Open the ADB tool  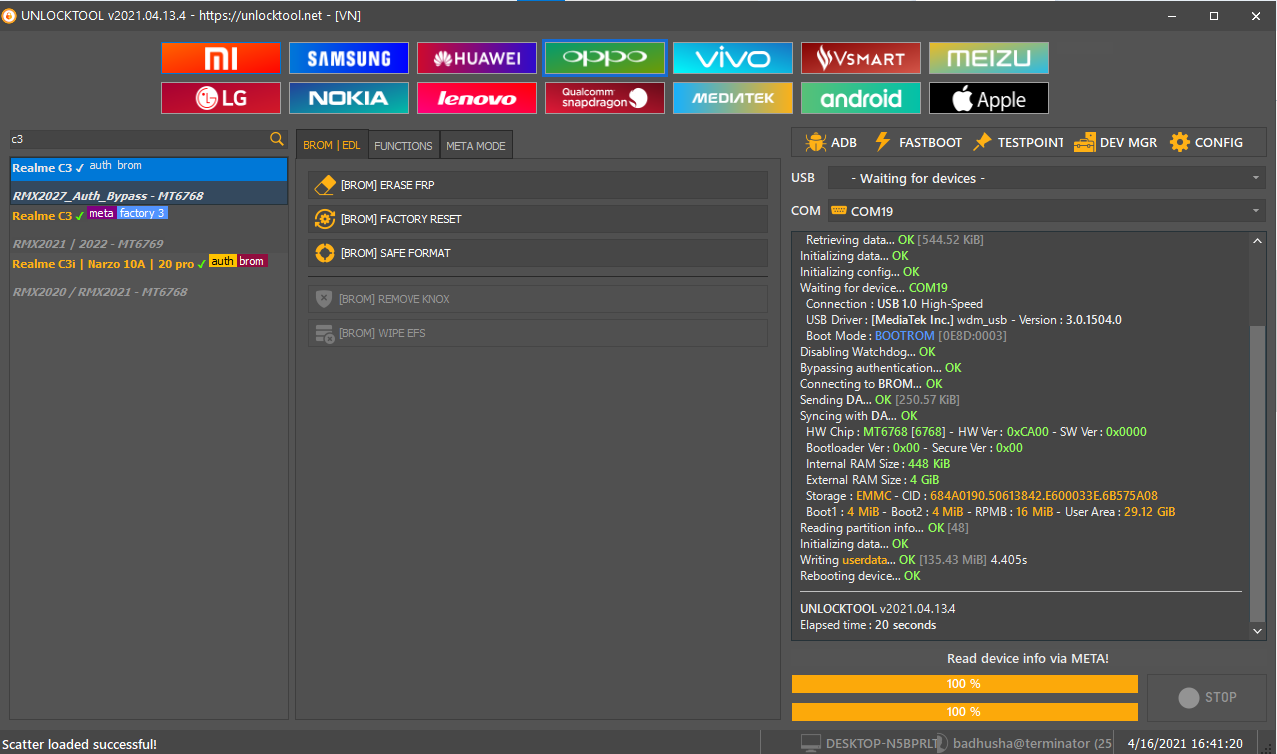tap(831, 142)
